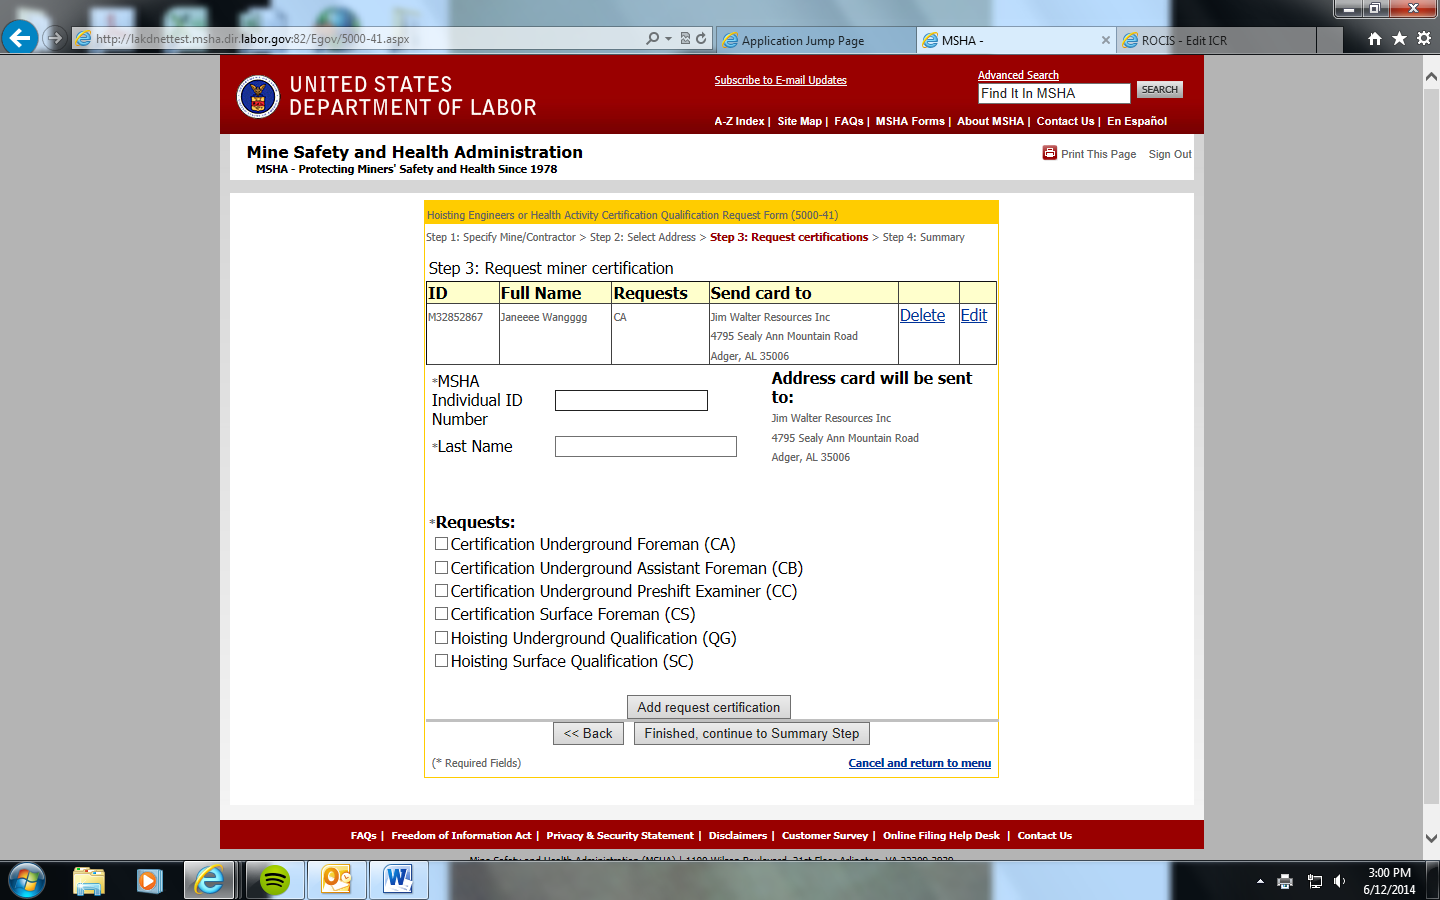Click the Print This Page printer icon
This screenshot has width=1440, height=900.
pyautogui.click(x=1049, y=153)
